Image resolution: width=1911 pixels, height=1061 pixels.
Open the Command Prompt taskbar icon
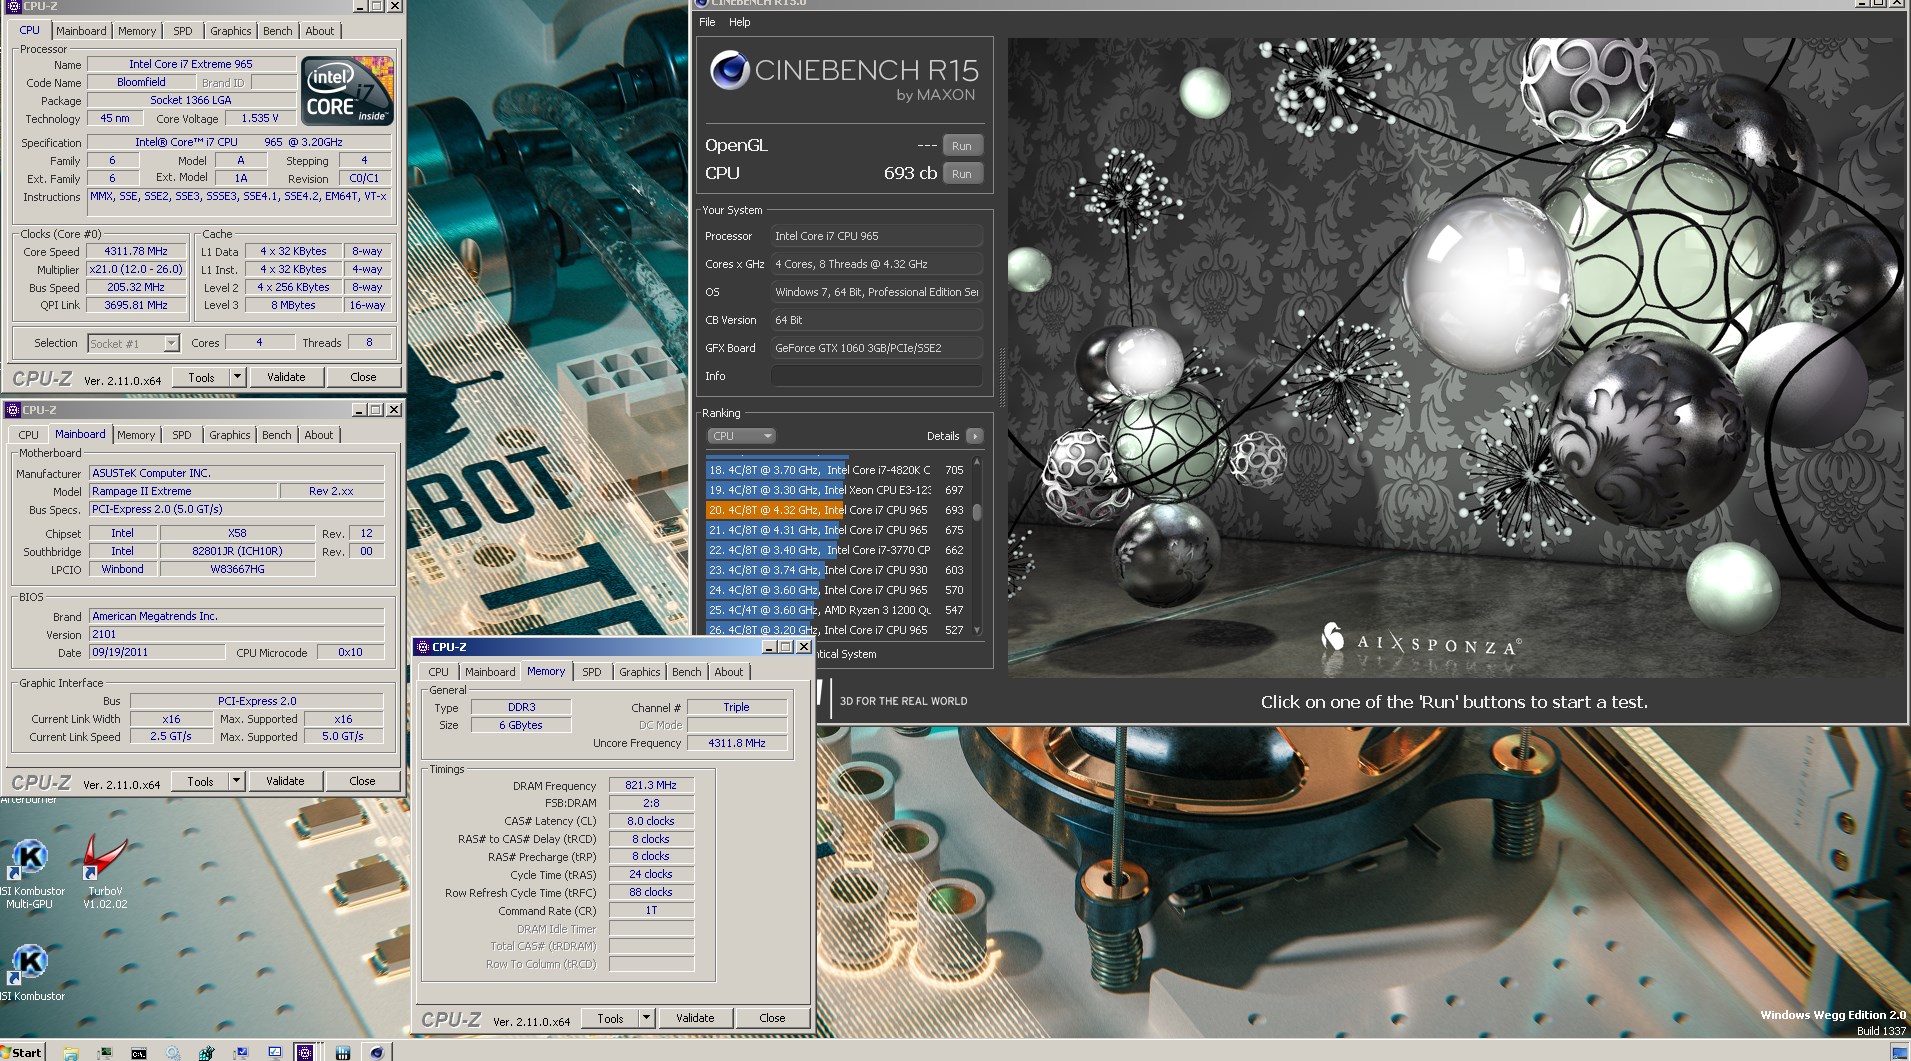tap(139, 1052)
